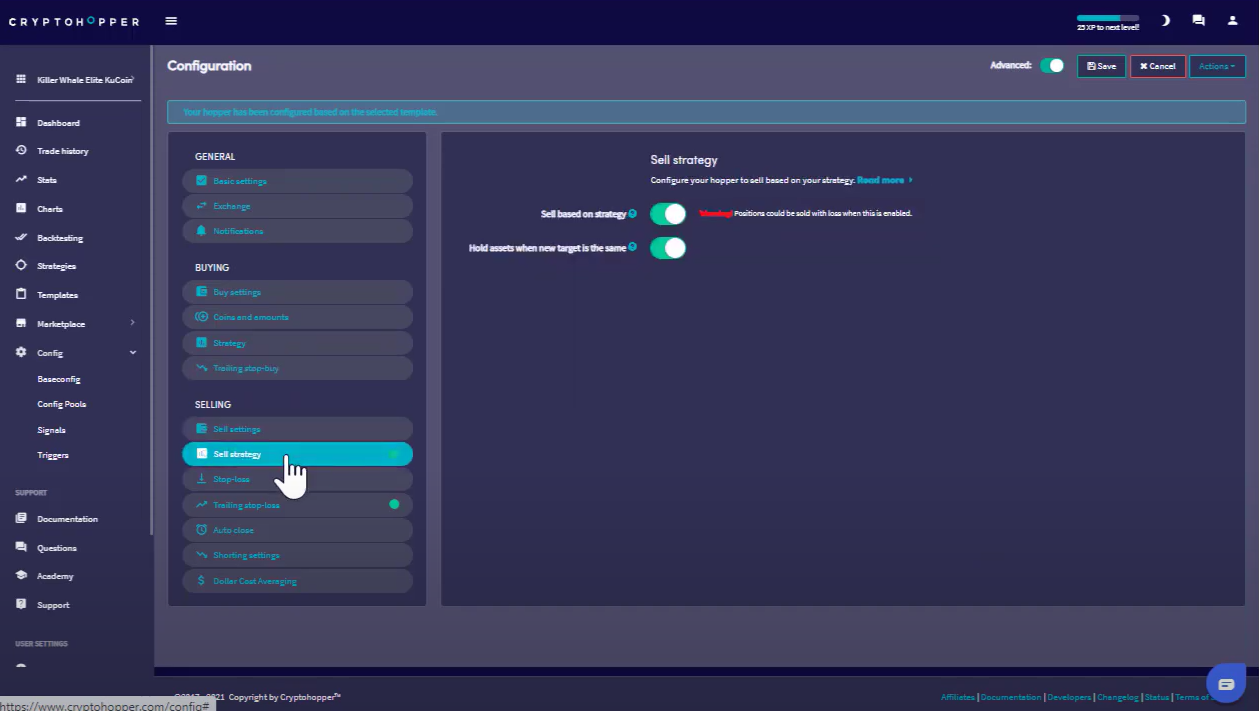
Task: Follow the Read more link
Action: point(882,180)
